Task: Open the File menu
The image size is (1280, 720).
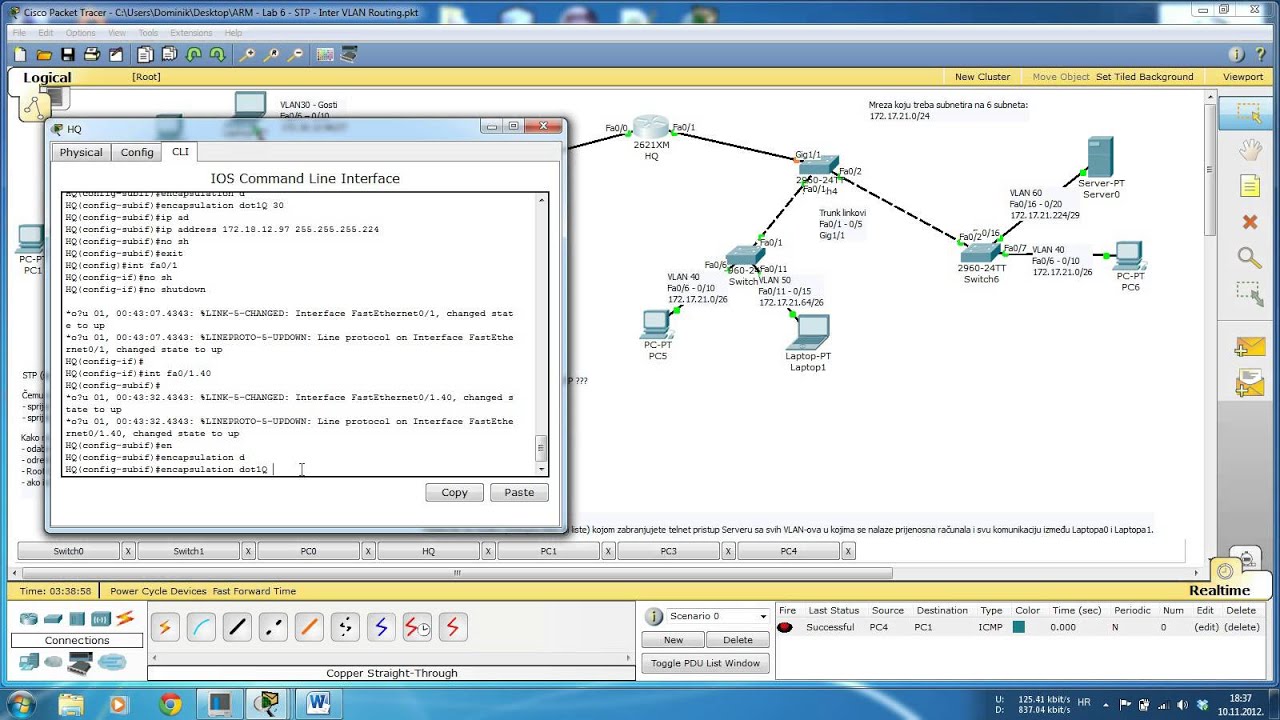Action: pos(19,33)
